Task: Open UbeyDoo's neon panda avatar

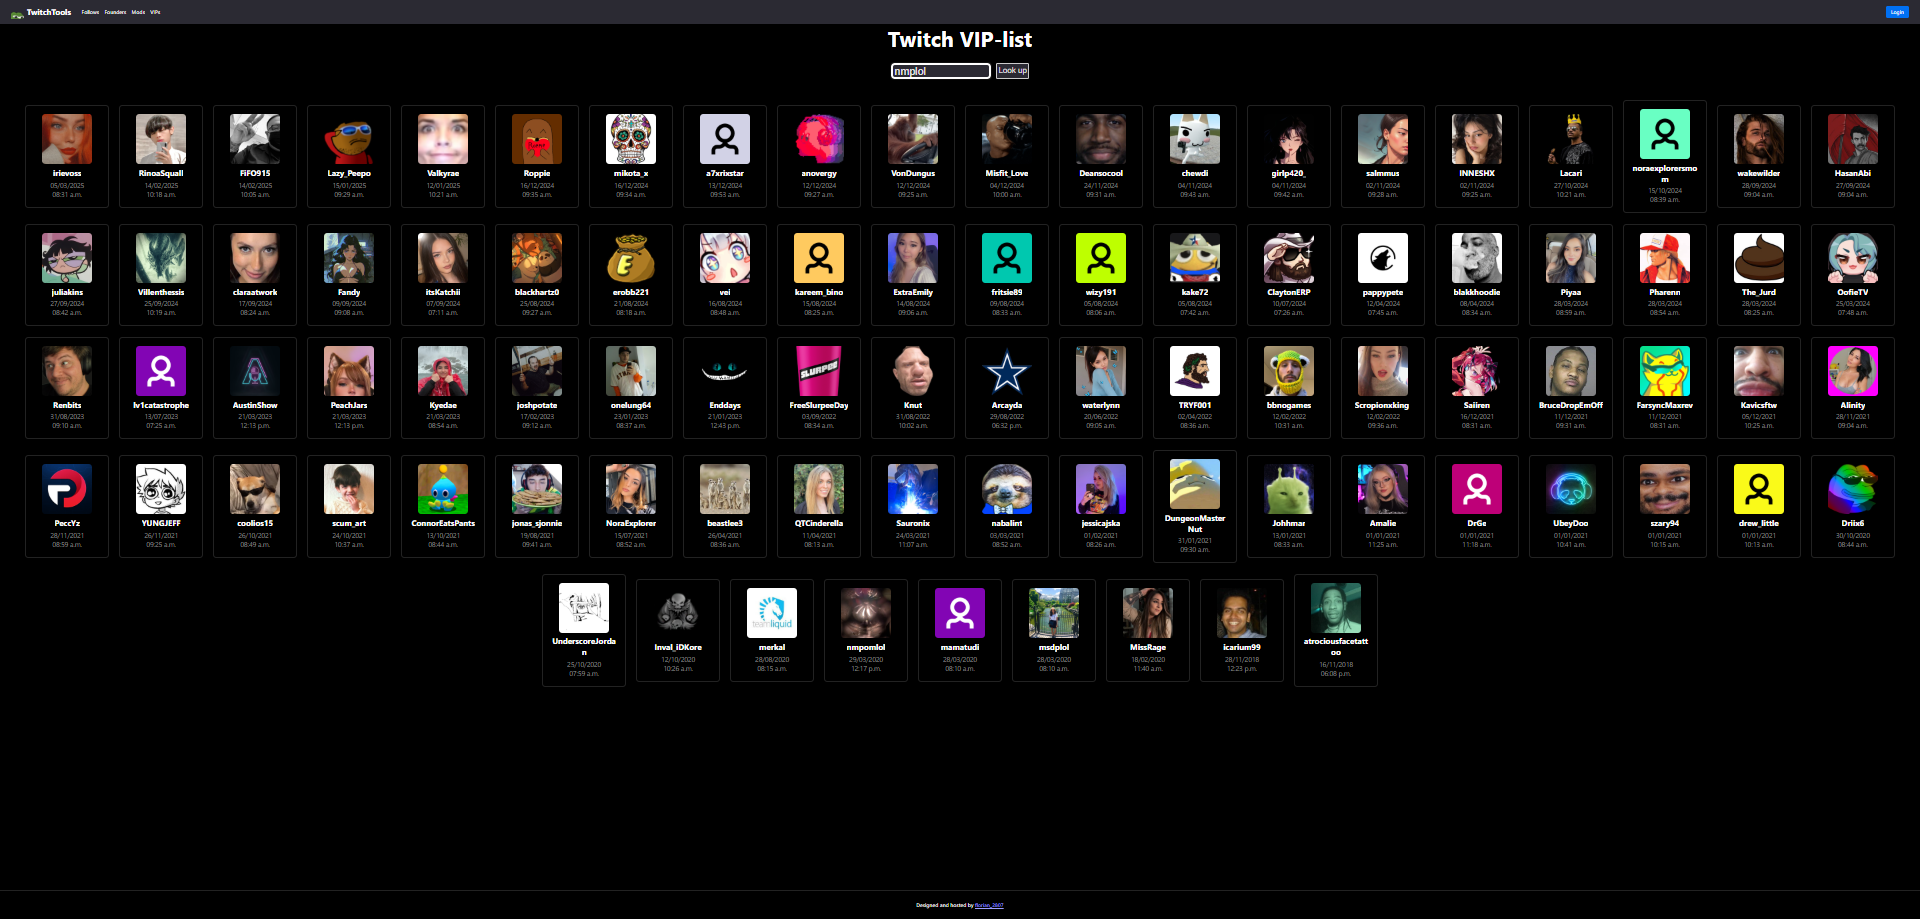Action: [x=1571, y=489]
